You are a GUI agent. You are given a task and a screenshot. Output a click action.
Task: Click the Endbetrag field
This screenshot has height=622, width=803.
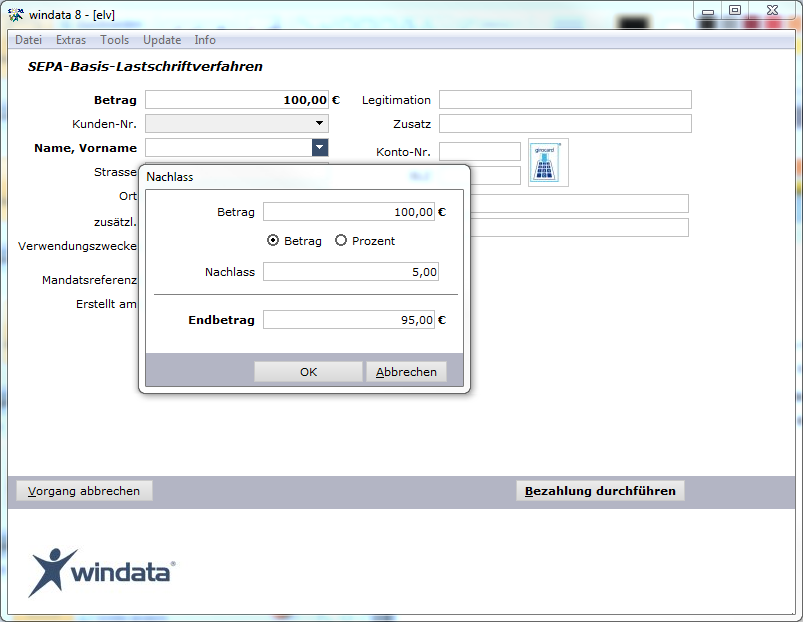click(x=349, y=320)
